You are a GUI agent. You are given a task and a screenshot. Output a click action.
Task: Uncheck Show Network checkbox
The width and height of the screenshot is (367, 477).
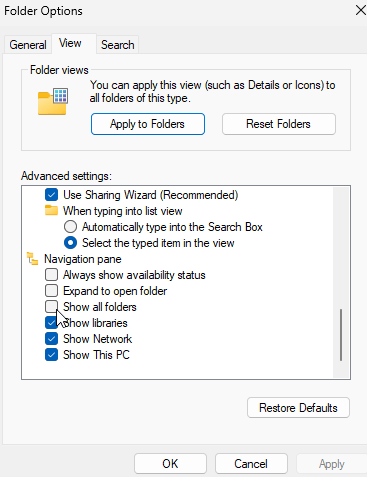tap(51, 339)
